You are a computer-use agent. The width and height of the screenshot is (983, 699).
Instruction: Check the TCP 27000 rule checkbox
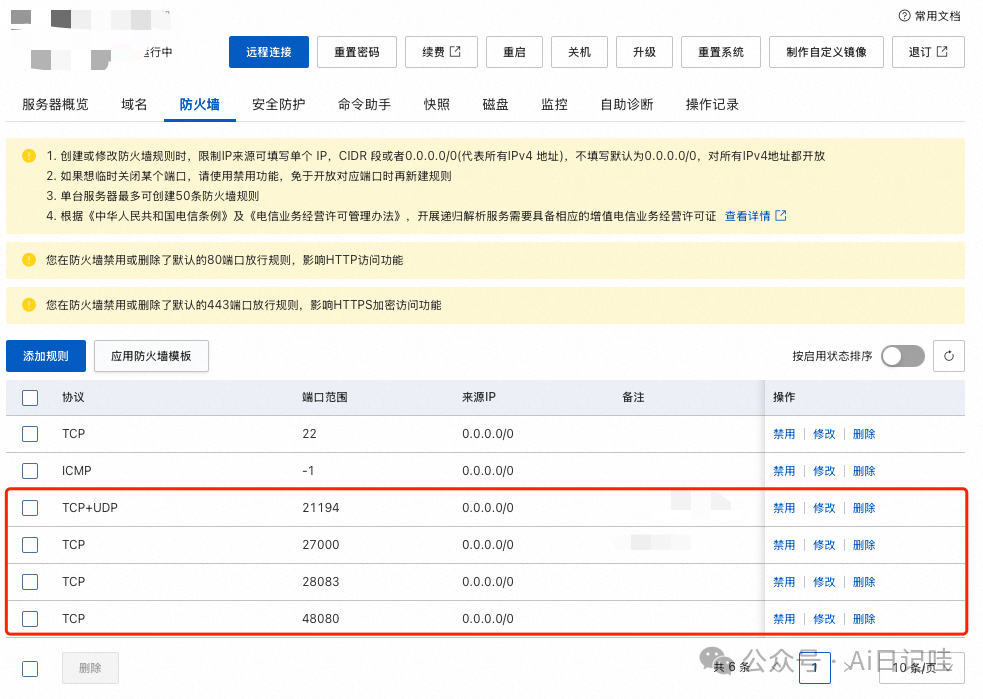[30, 545]
